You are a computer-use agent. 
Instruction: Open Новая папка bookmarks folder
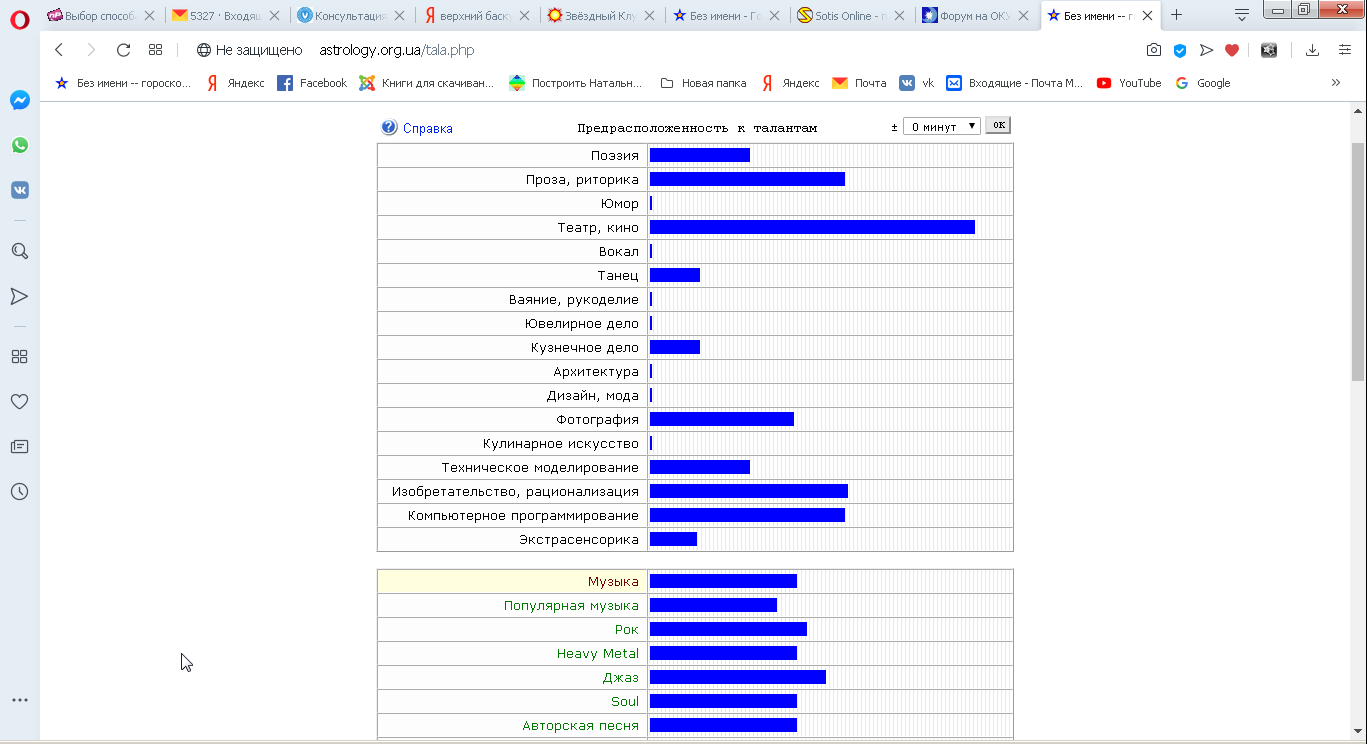(x=703, y=83)
